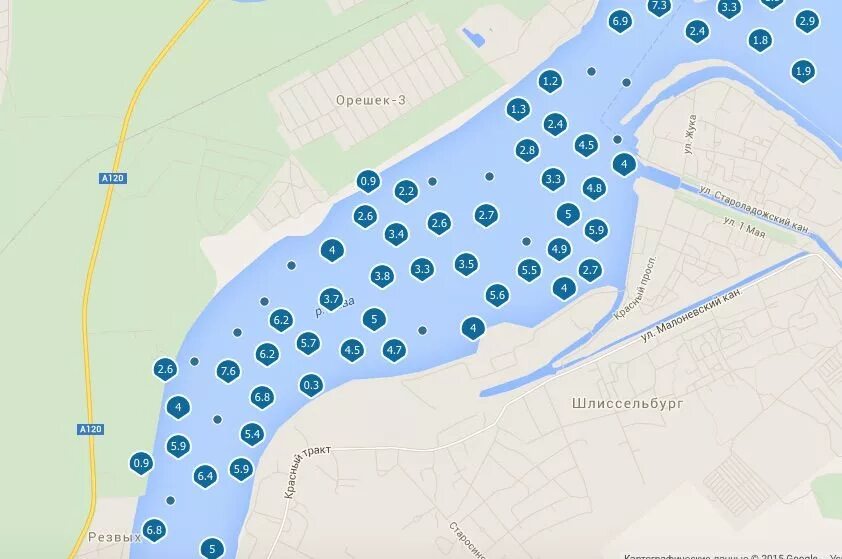Open the 6.4 depth point
The width and height of the screenshot is (842, 559).
pyautogui.click(x=205, y=476)
